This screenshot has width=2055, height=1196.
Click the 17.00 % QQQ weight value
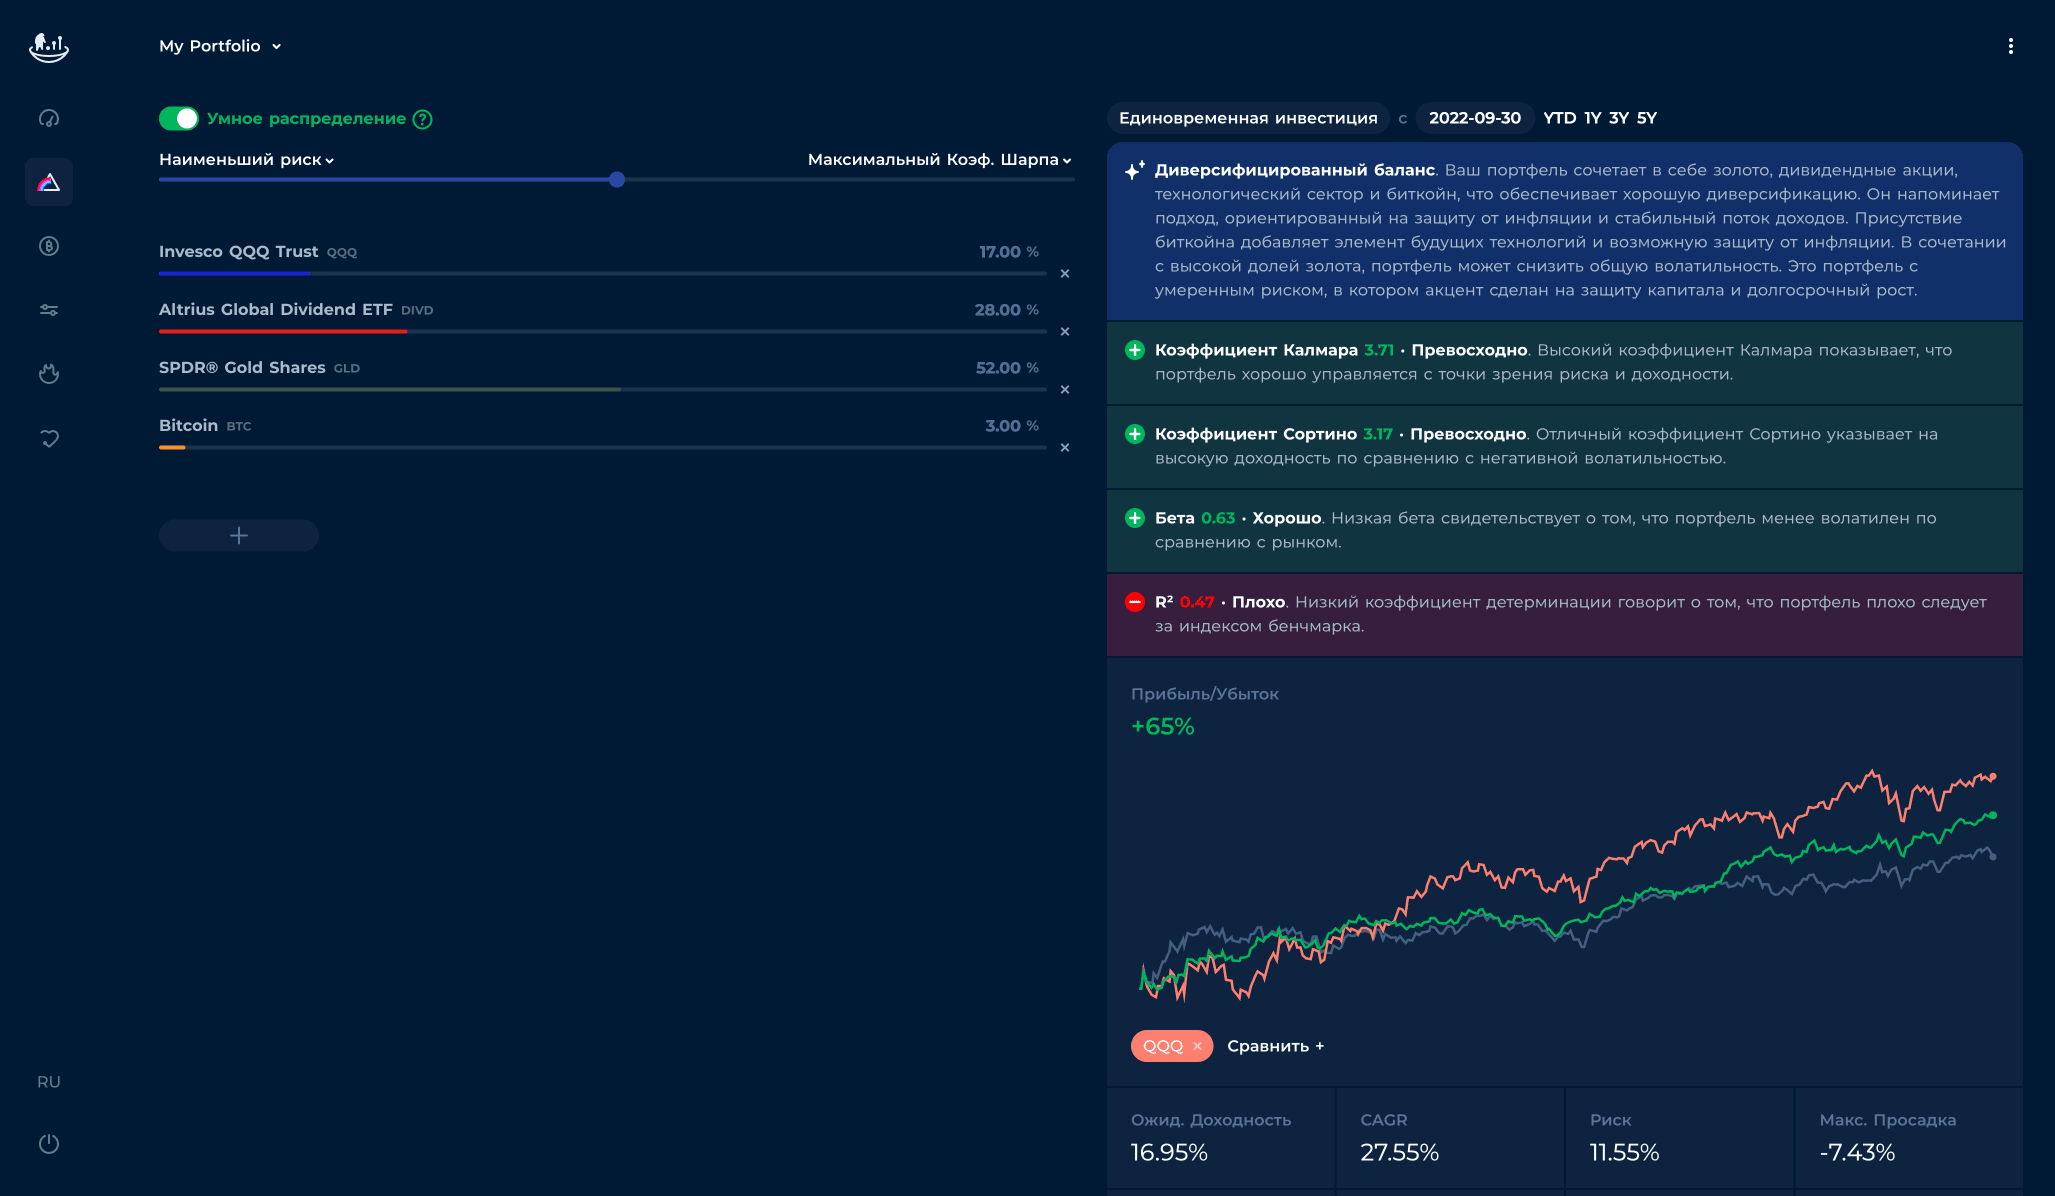pyautogui.click(x=1008, y=252)
